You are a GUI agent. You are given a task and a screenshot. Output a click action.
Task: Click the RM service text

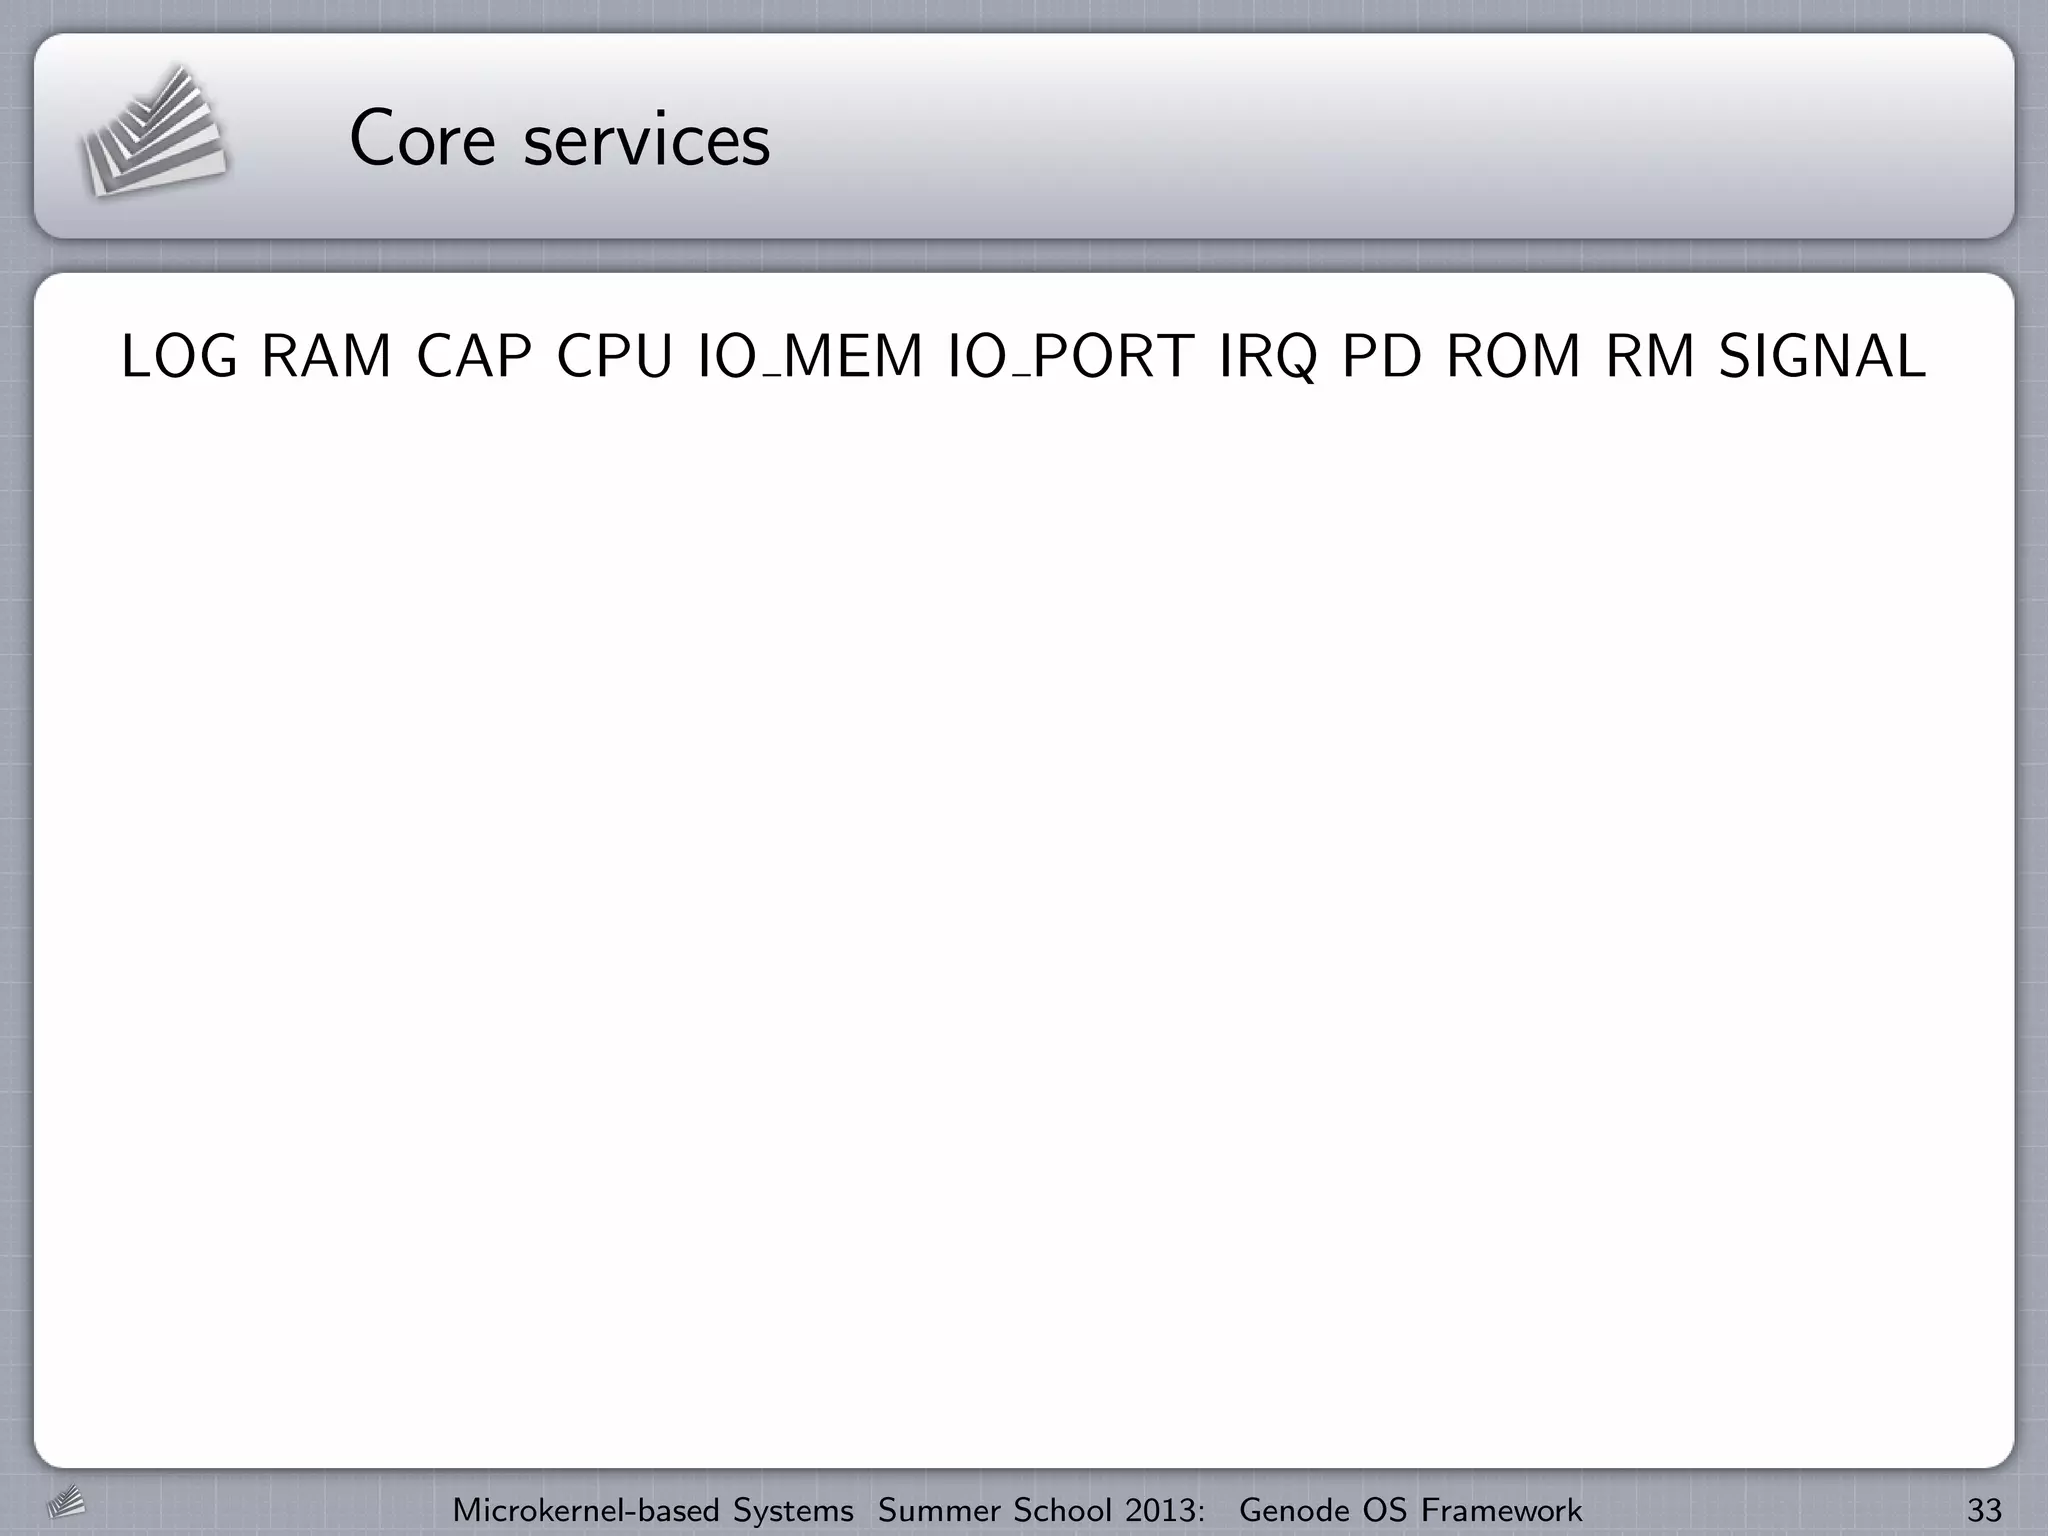point(1651,357)
